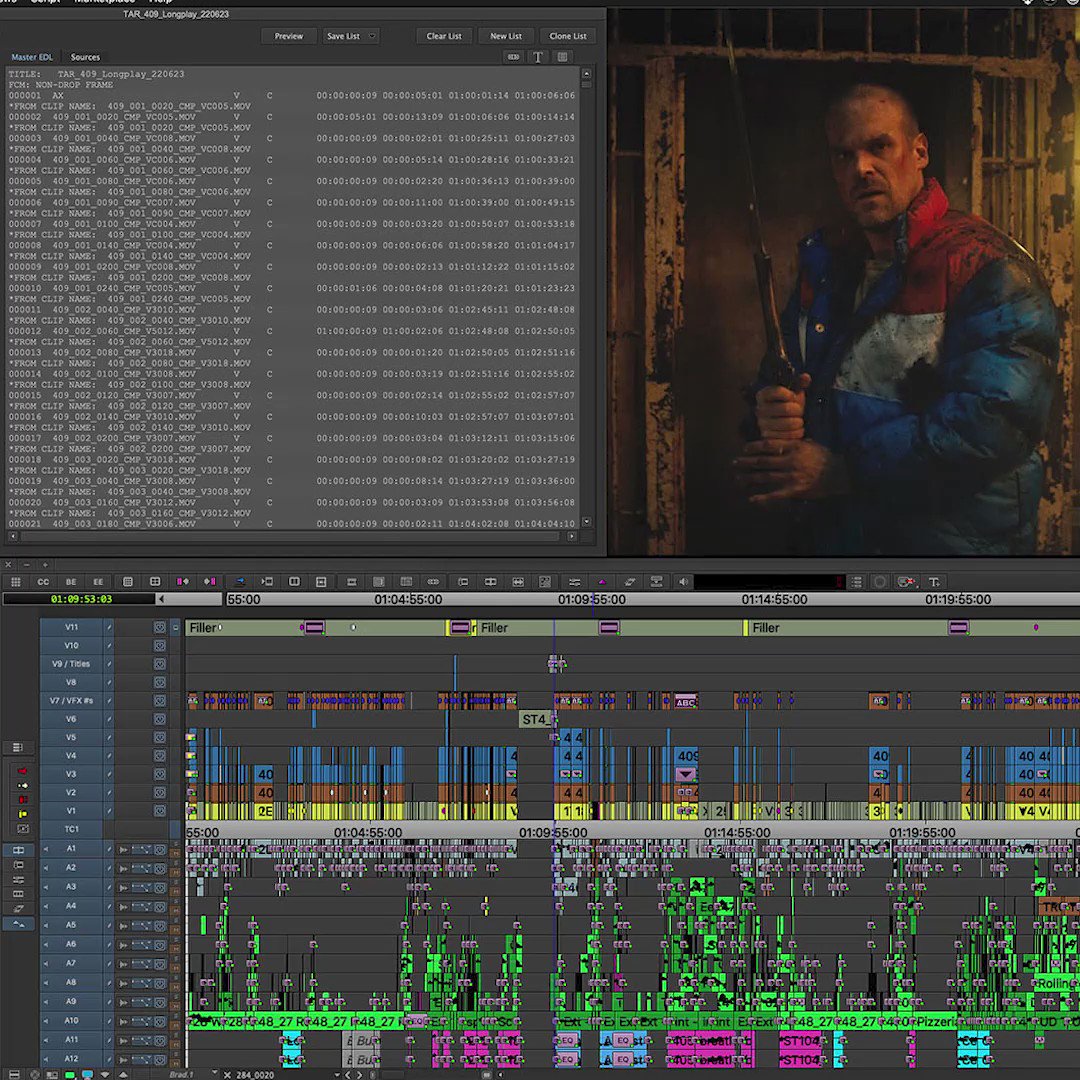
Task: Click the Clone List button
Action: pos(568,36)
